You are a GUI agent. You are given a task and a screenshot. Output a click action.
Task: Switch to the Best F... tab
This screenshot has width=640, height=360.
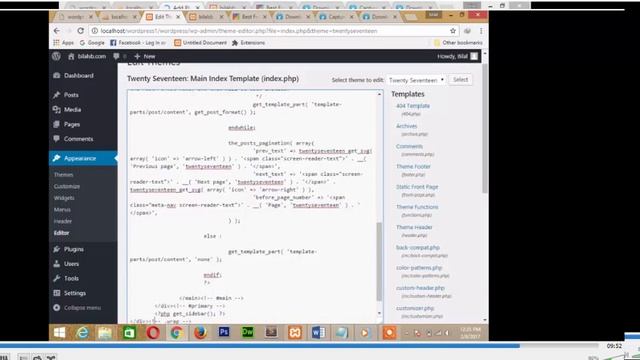[249, 17]
